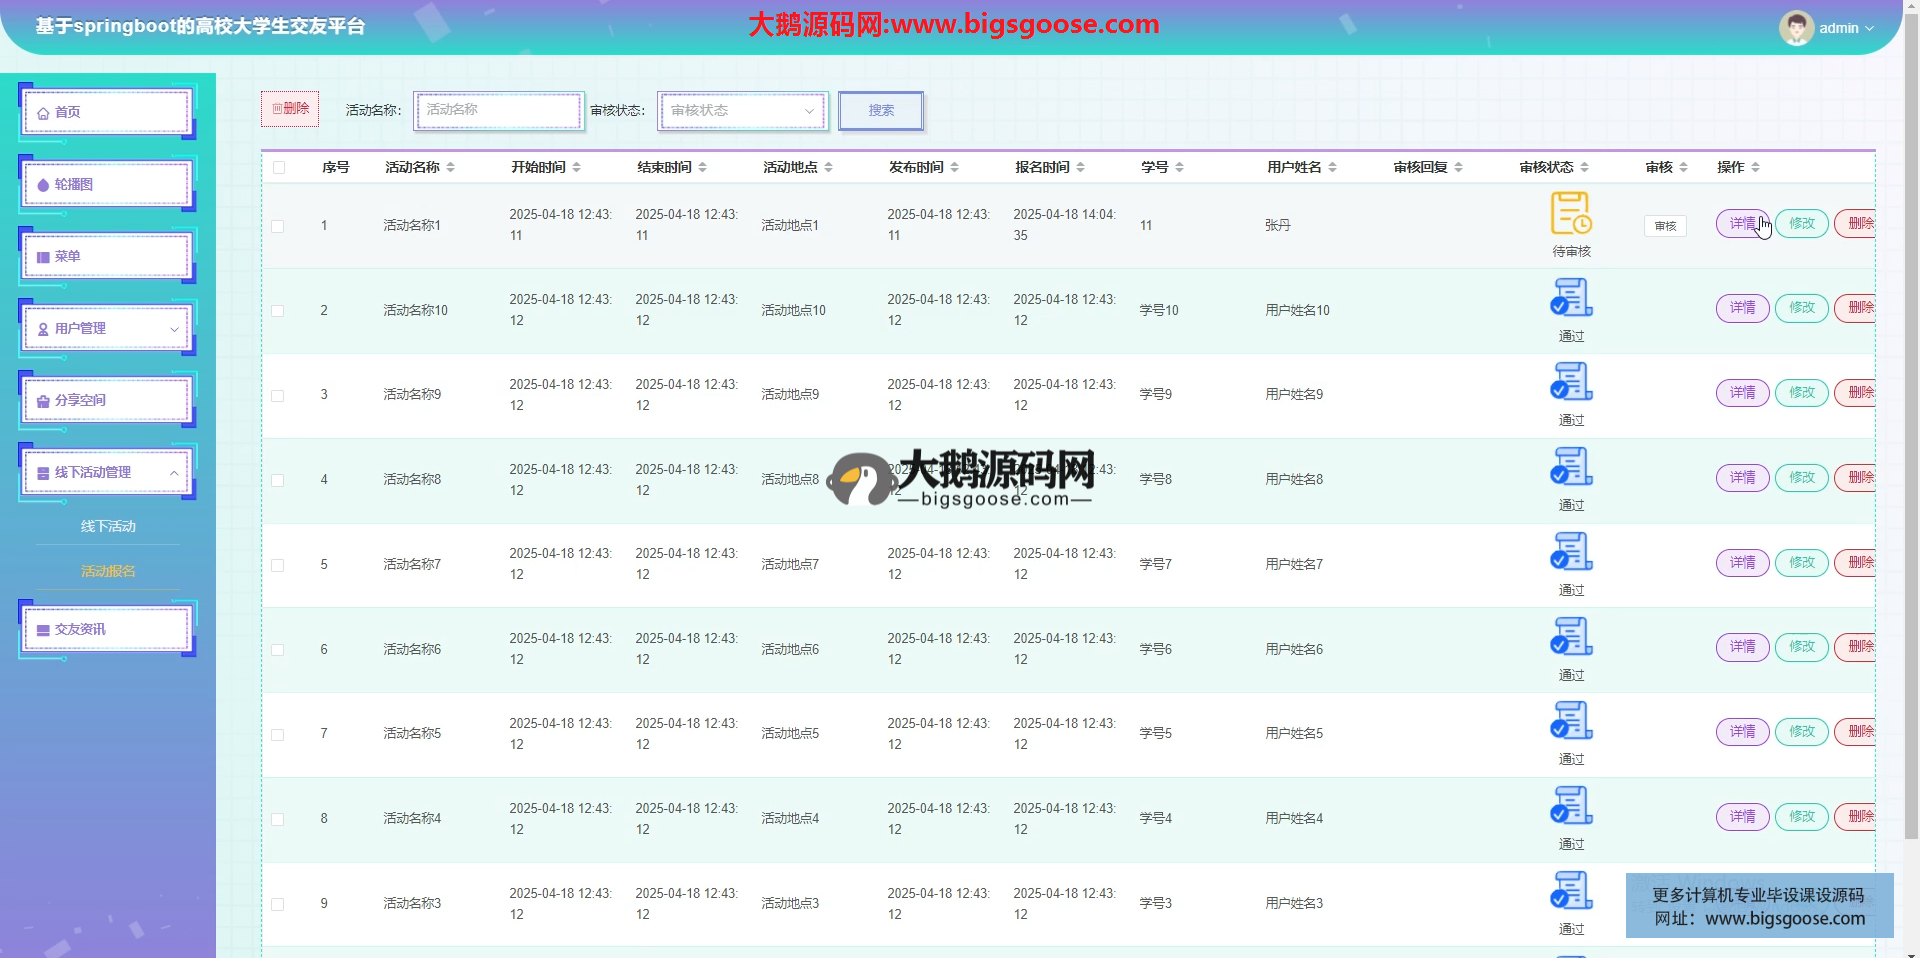Select the checkbox for 活动名称8 row
The width and height of the screenshot is (1920, 958).
pos(278,480)
